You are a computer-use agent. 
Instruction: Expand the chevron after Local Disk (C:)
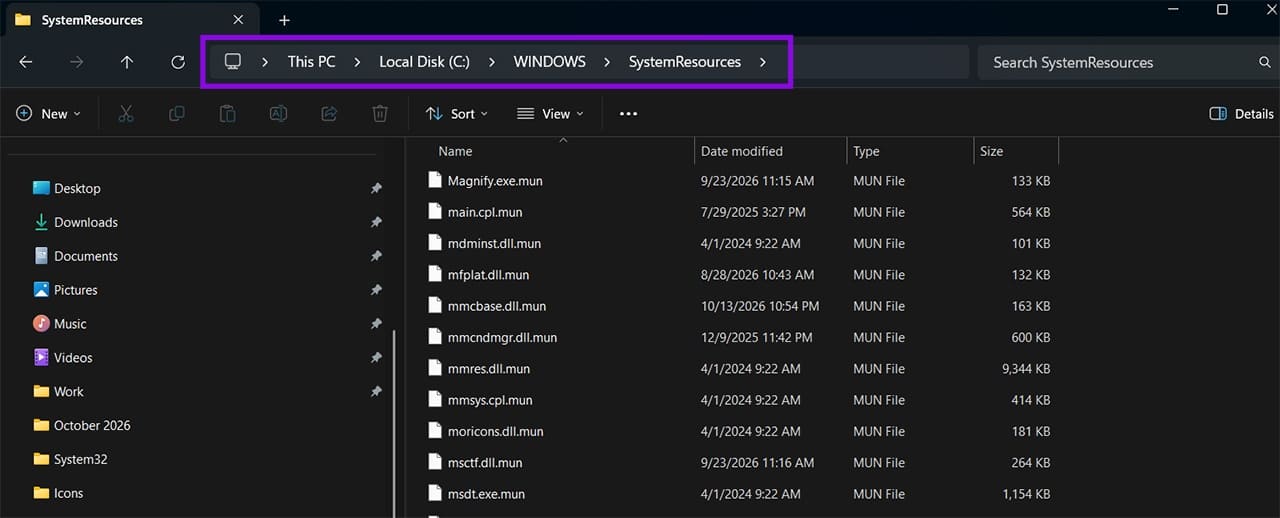[492, 62]
